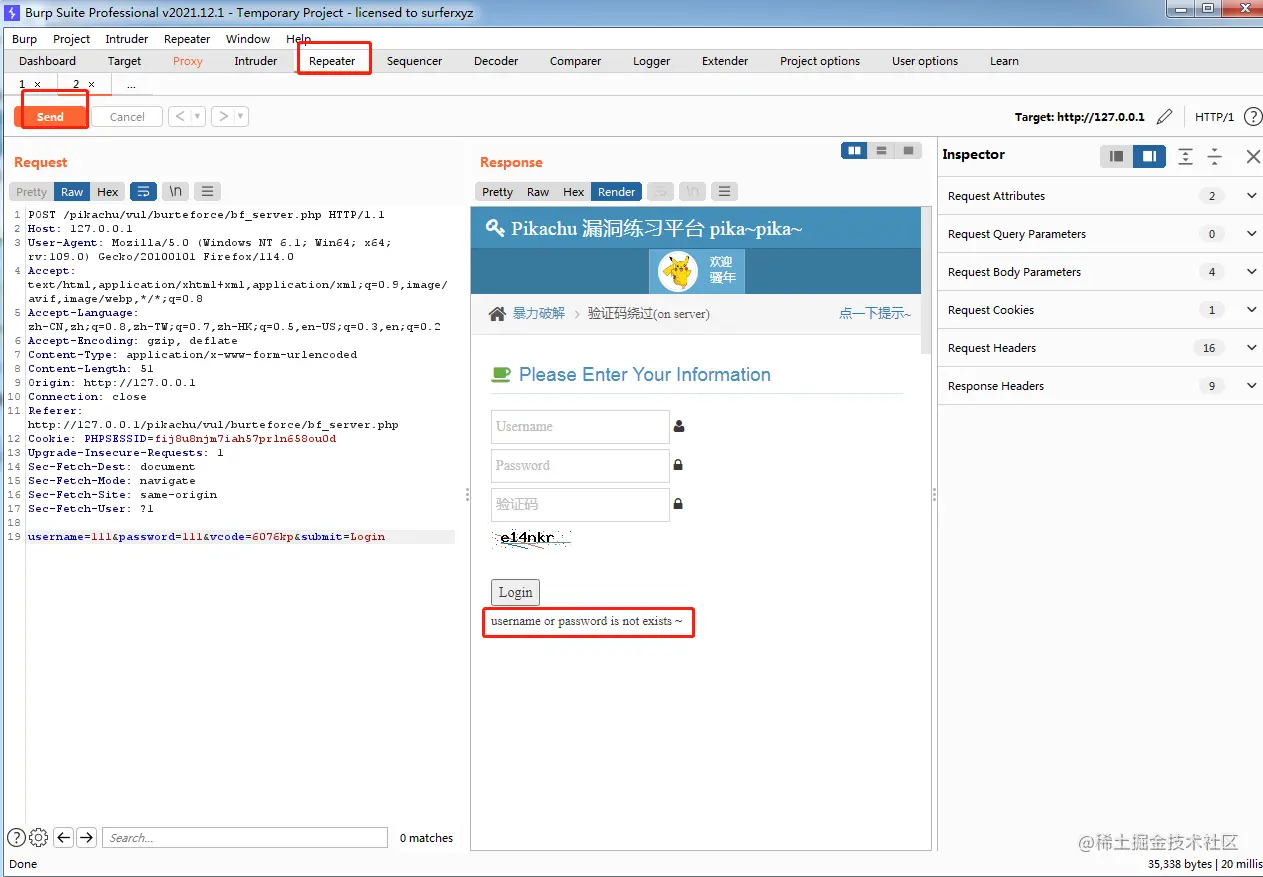1263x877 pixels.
Task: Collapse all Inspector sections
Action: tap(1215, 156)
